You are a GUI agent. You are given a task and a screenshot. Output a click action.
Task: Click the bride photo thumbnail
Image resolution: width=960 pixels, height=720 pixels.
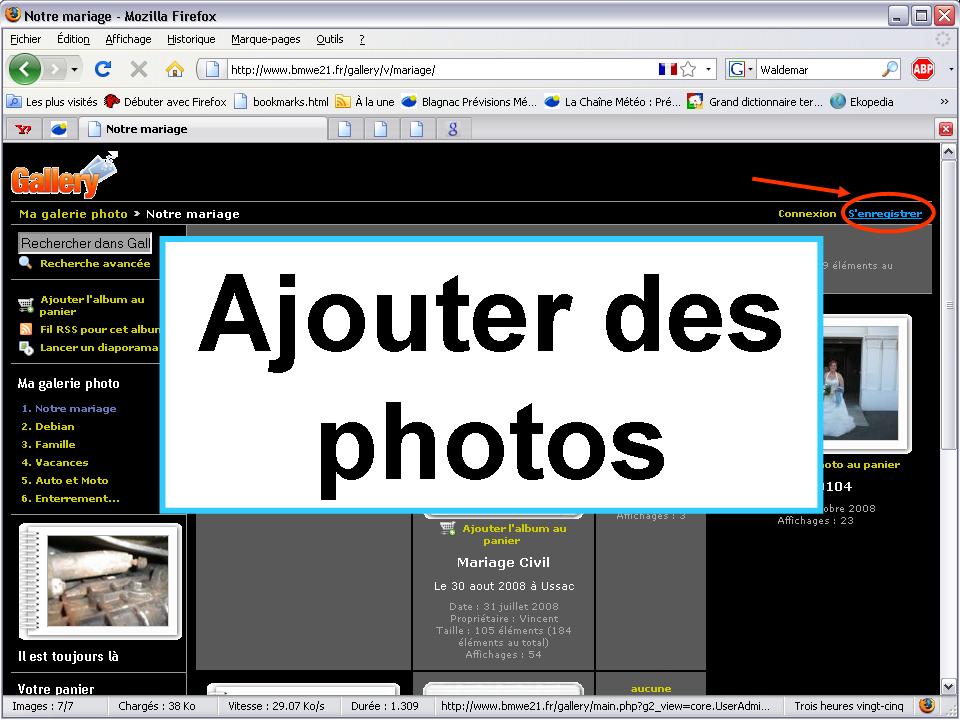tap(863, 382)
